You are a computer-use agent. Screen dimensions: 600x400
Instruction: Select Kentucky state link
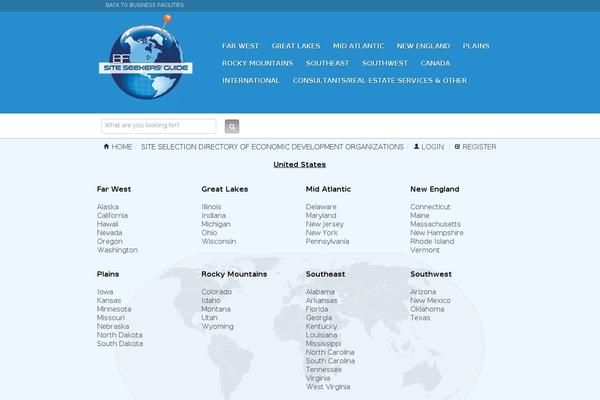[321, 327]
